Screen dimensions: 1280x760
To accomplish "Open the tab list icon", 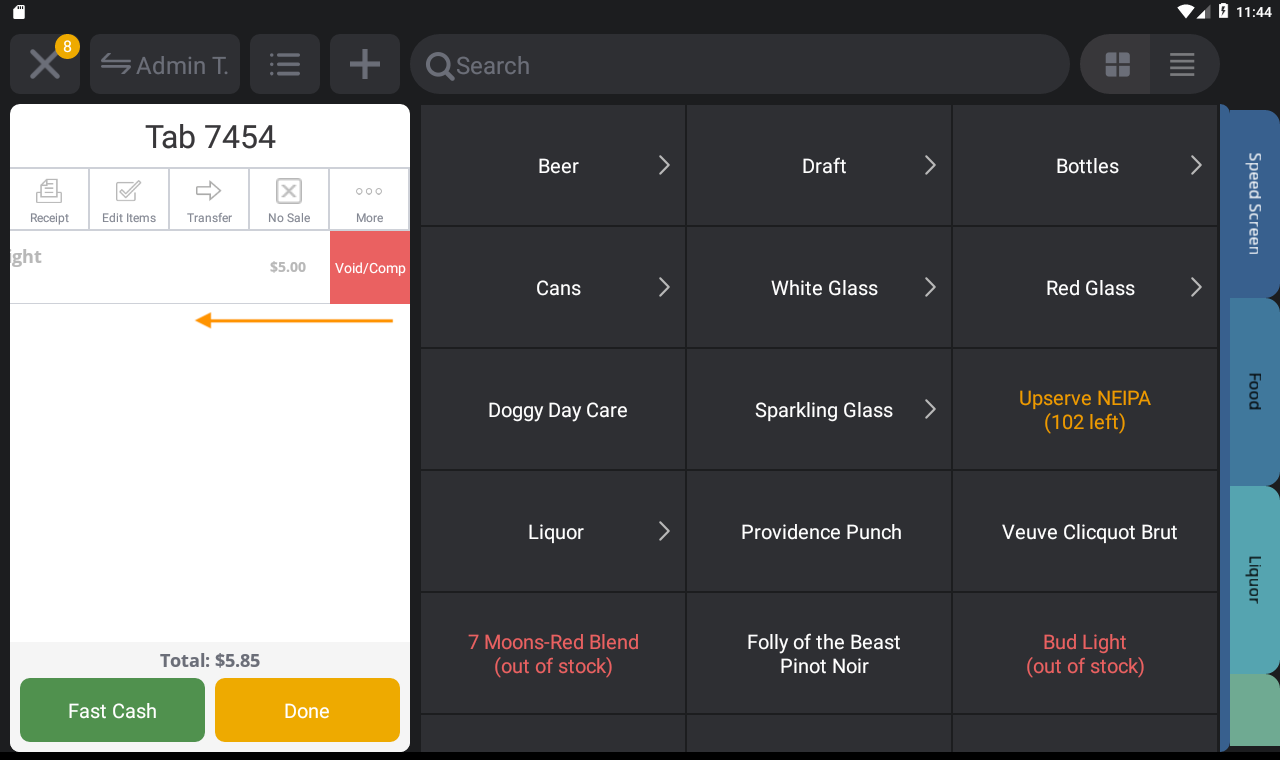I will tap(285, 65).
